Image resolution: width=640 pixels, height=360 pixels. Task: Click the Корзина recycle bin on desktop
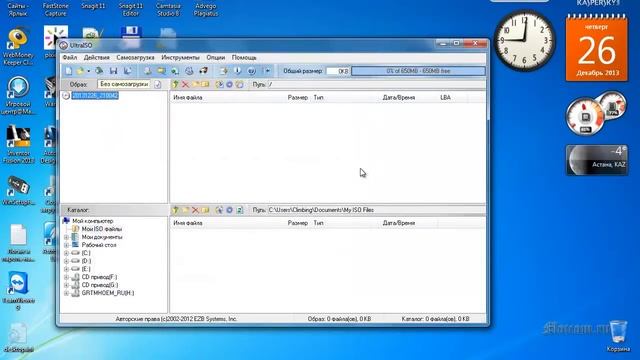[618, 336]
